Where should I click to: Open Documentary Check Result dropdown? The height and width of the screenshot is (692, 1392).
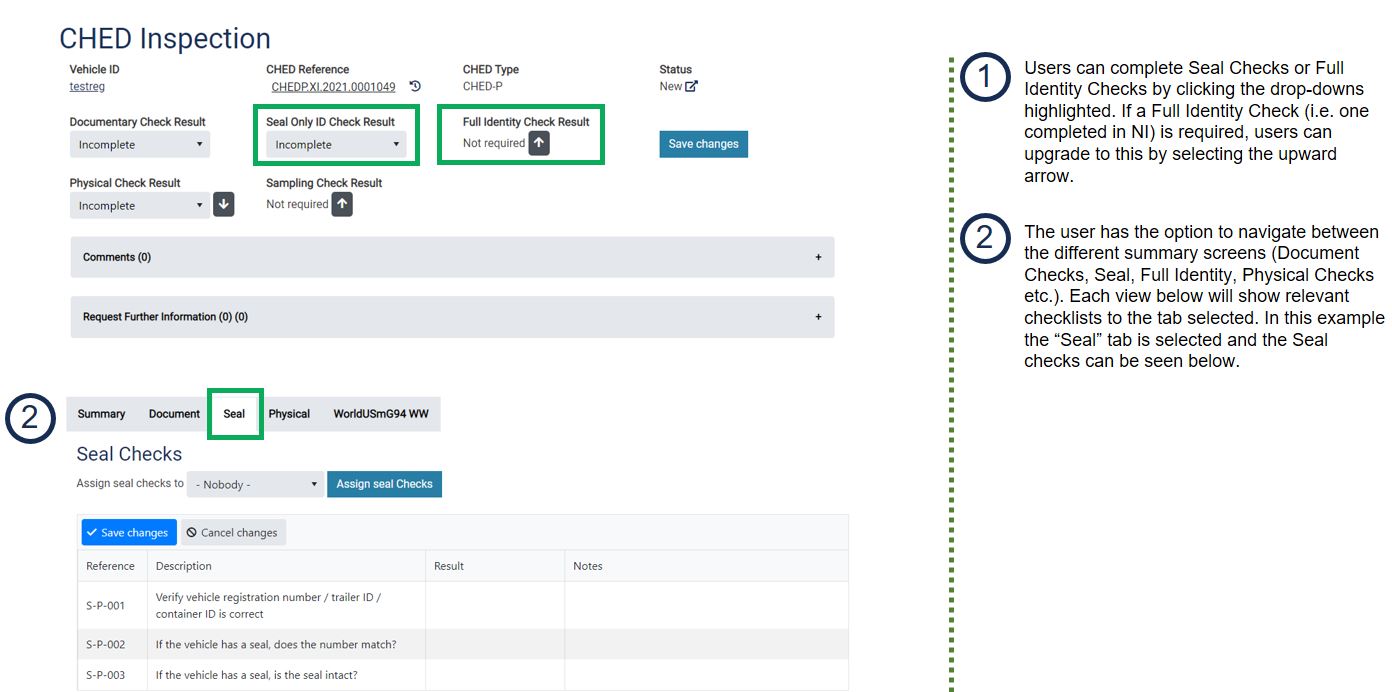coord(139,145)
